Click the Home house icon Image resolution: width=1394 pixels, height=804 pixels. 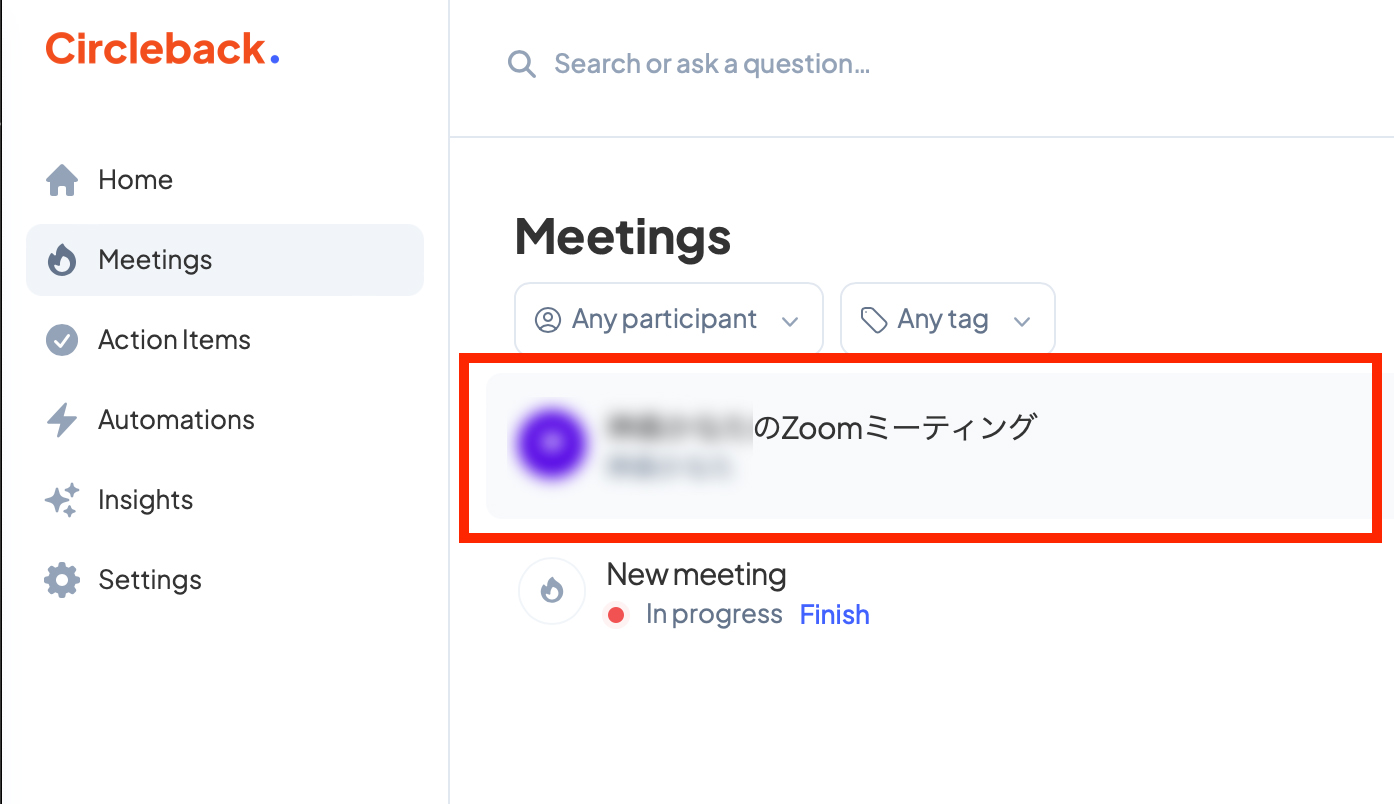point(62,180)
